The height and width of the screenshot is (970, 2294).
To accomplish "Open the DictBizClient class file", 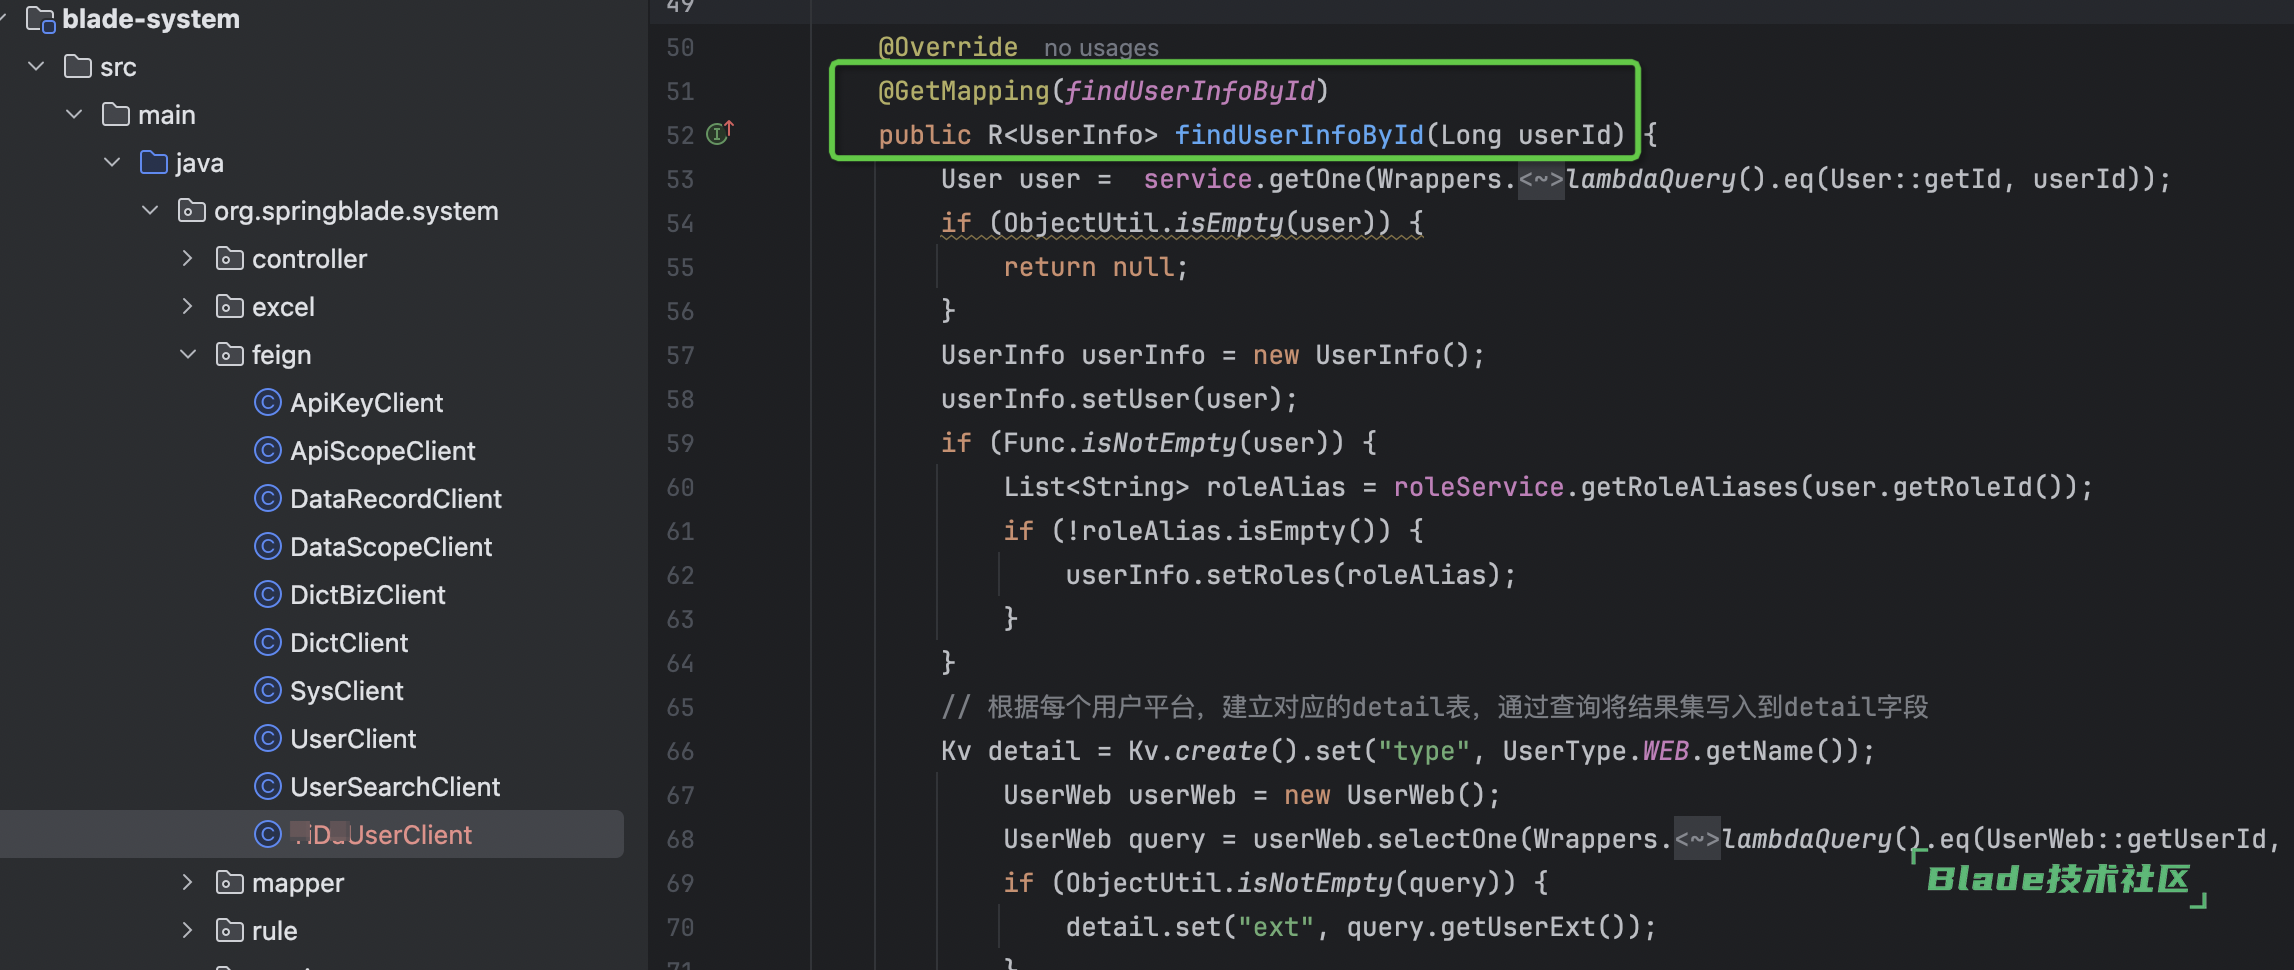I will [367, 595].
